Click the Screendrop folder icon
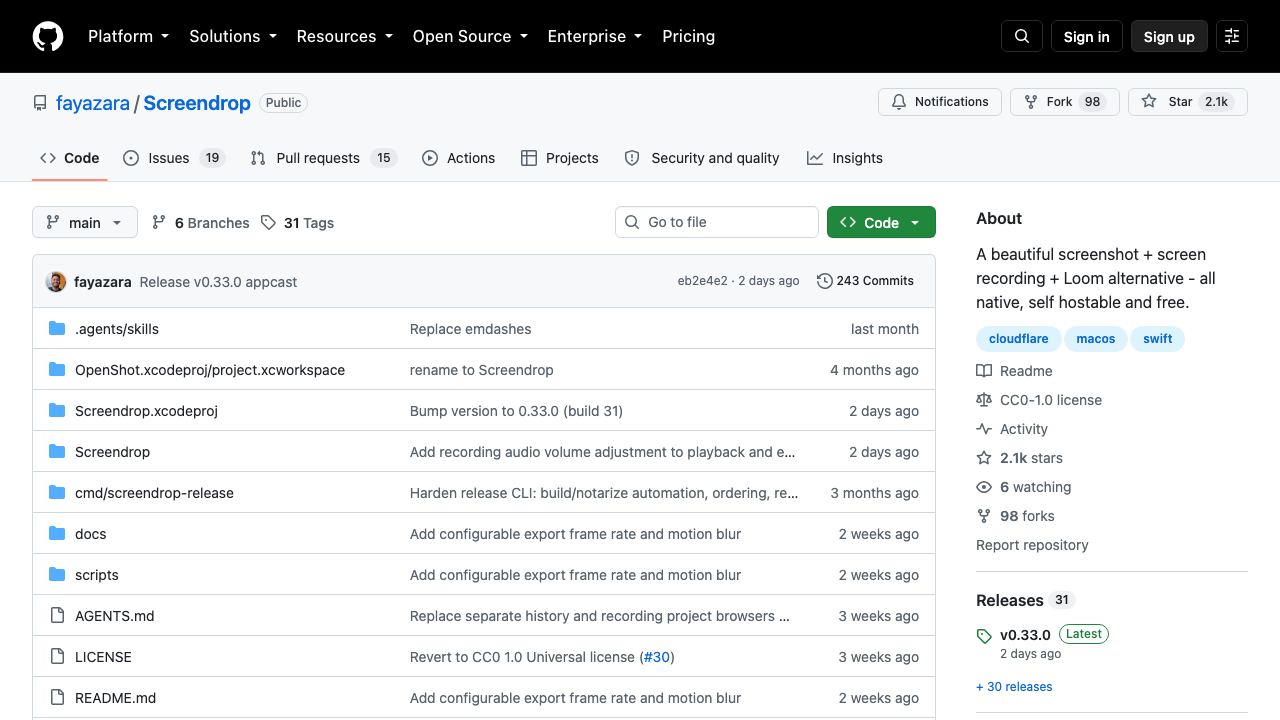The height and width of the screenshot is (720, 1280). point(57,452)
